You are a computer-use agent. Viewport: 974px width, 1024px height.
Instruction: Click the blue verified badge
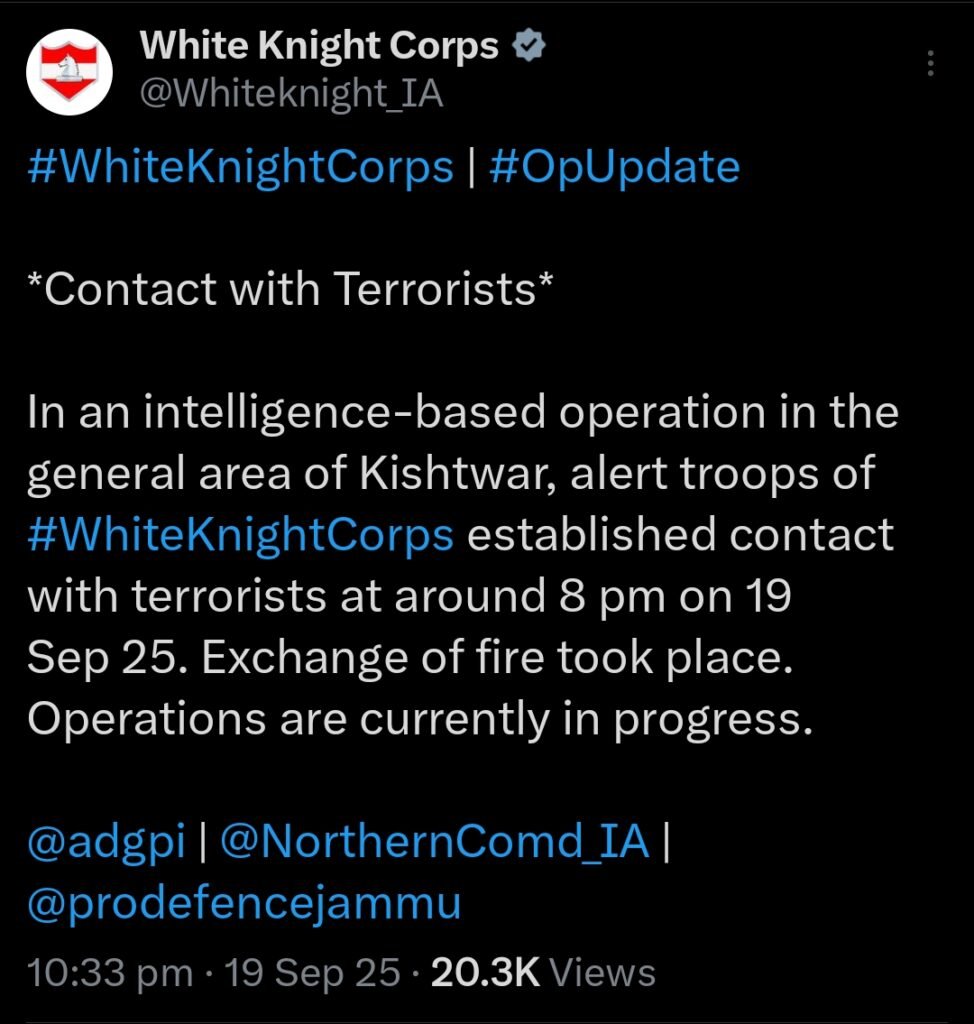pos(527,46)
